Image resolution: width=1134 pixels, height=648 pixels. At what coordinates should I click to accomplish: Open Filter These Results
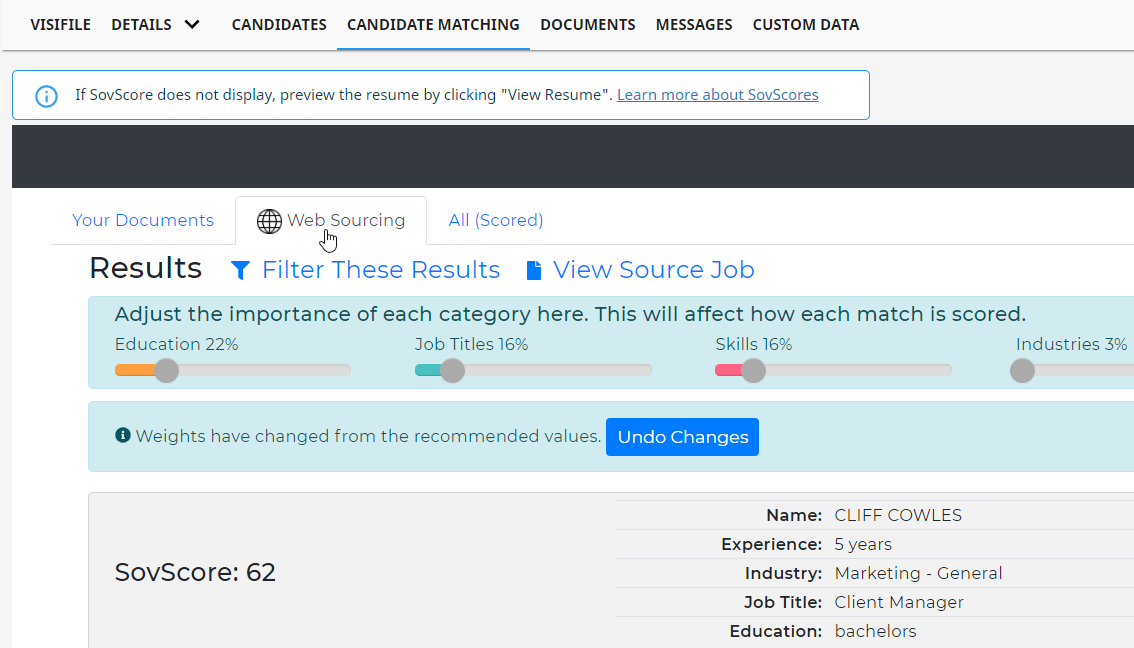381,270
